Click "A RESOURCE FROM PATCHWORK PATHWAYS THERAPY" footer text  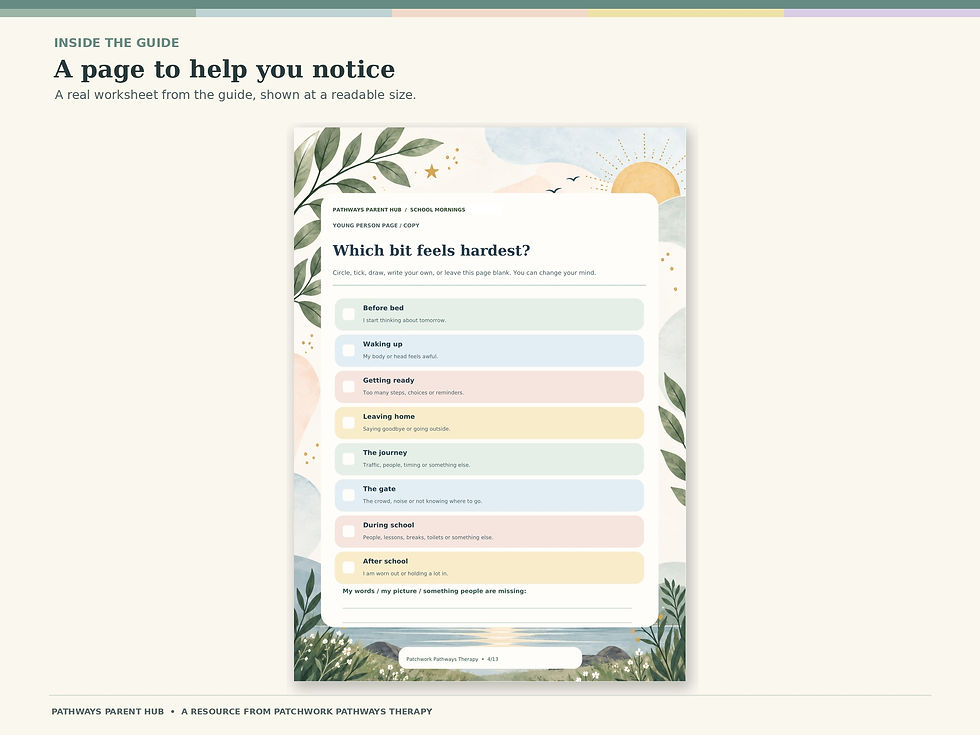[307, 712]
